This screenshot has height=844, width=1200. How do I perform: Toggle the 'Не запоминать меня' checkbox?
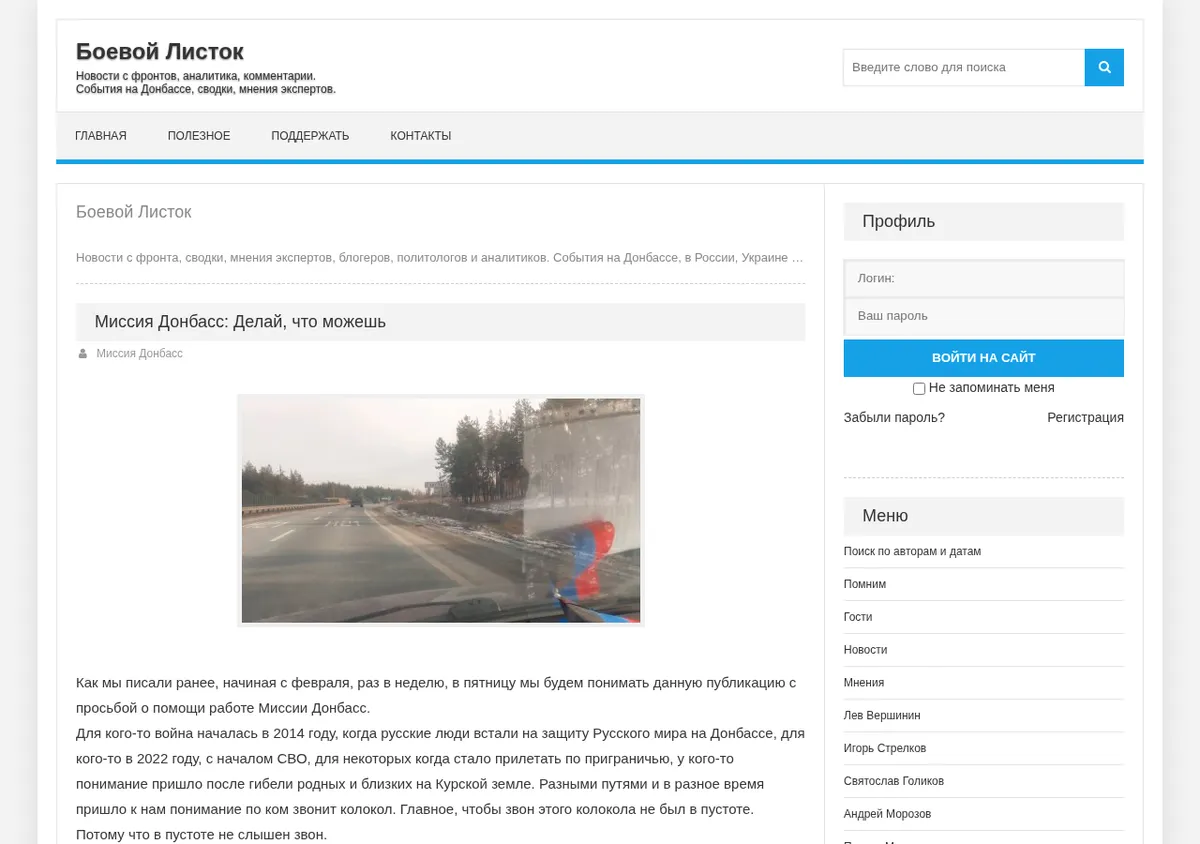pos(919,388)
